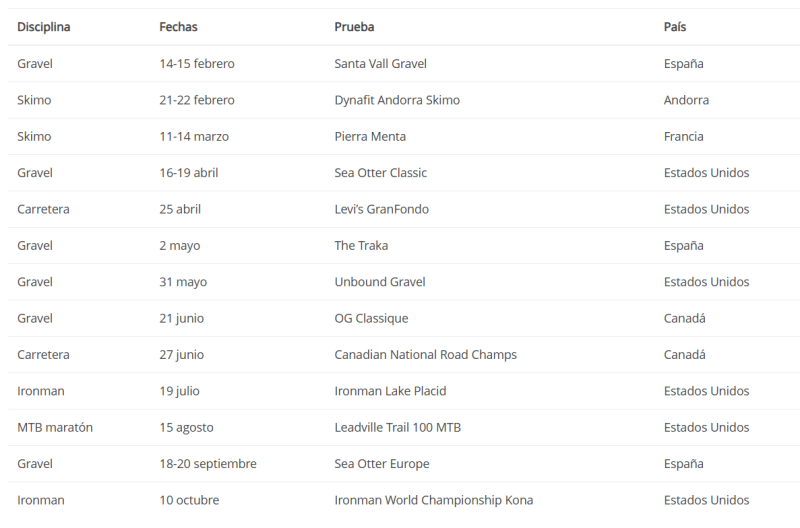
Task: Select the Santa Vall Gravel event name
Action: click(x=380, y=64)
